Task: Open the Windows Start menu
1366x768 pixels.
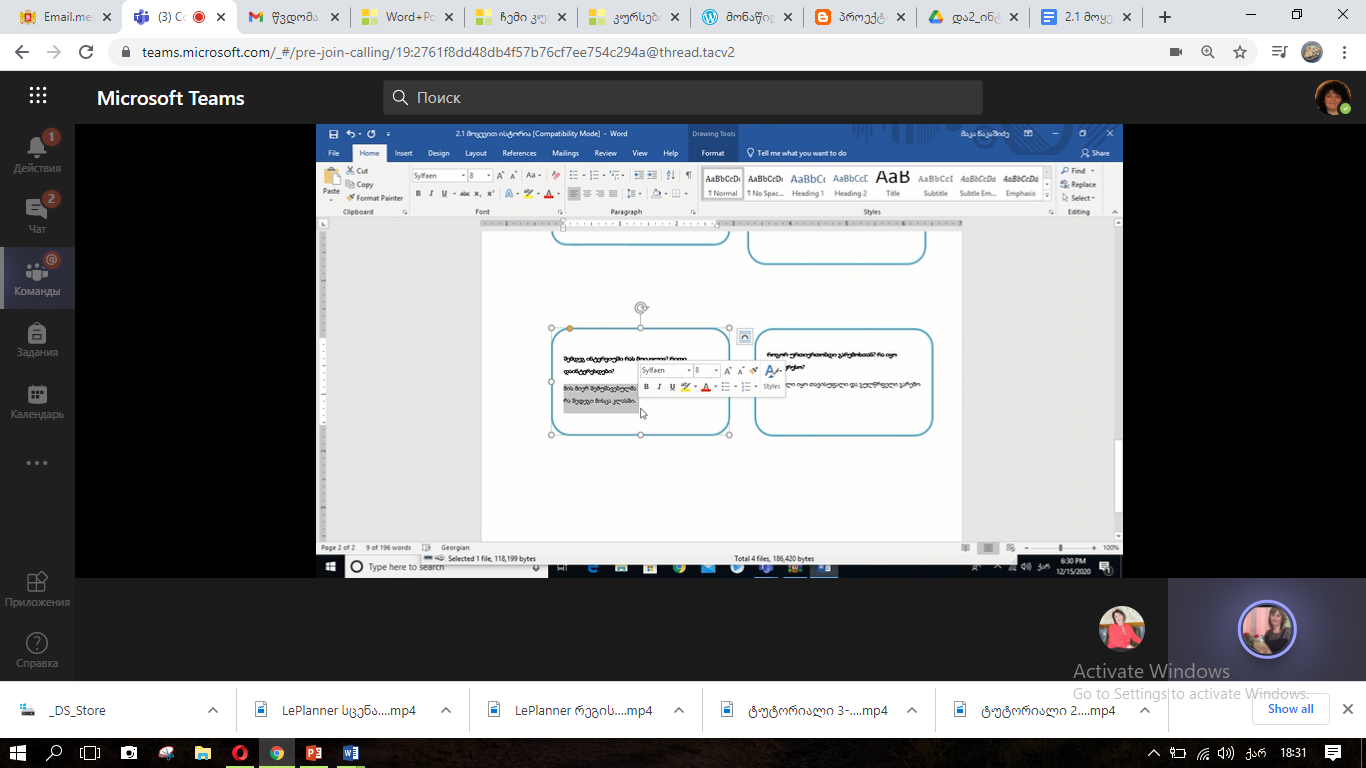Action: point(18,753)
